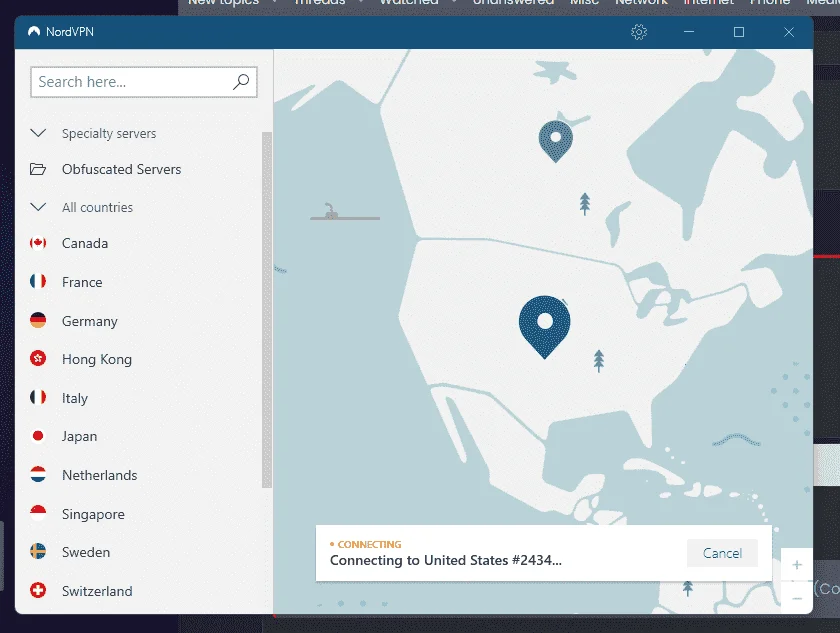Collapse the Specialty servers section
Viewport: 840px width, 633px height.
coord(38,133)
